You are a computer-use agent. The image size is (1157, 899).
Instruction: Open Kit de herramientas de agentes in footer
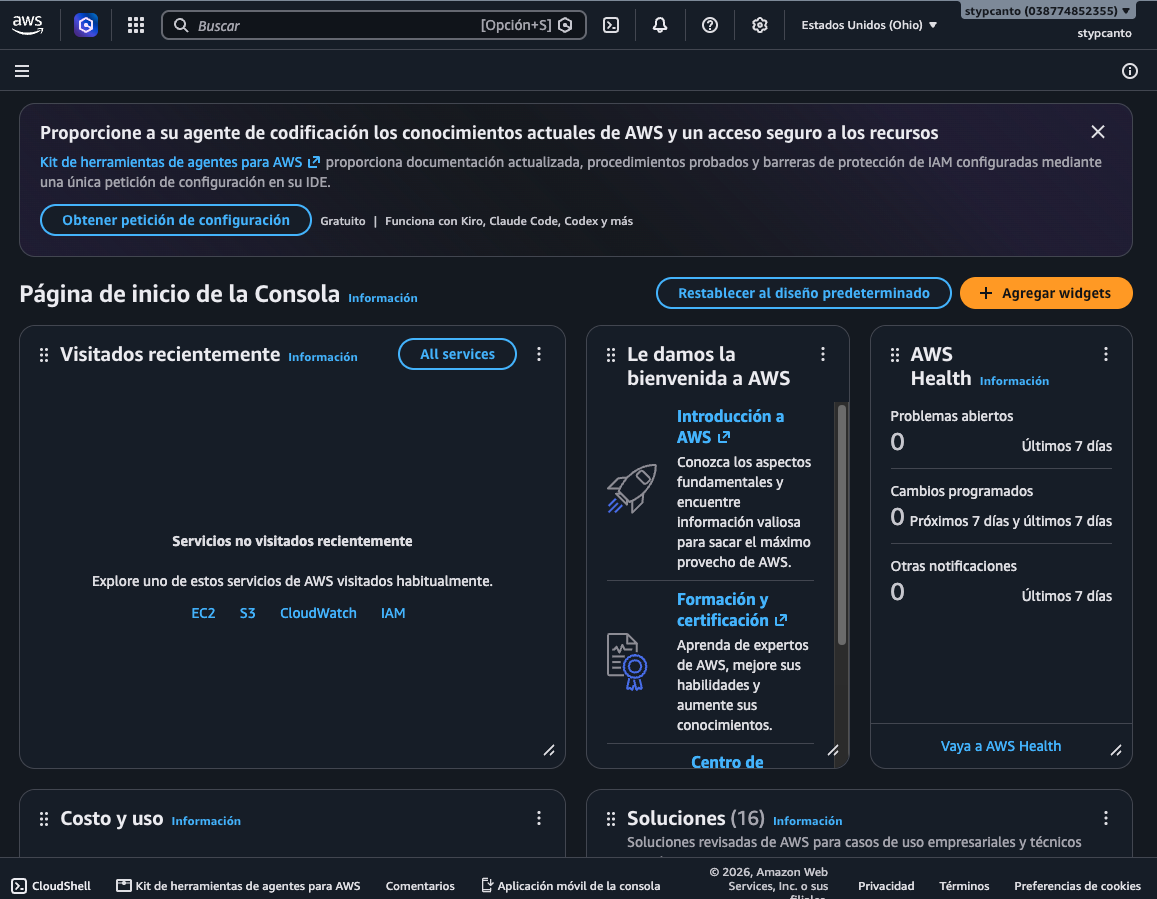click(238, 886)
